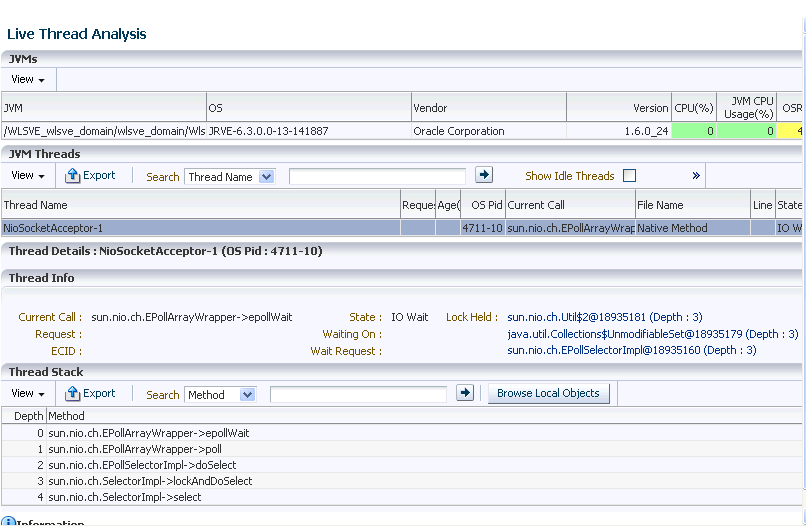Run the JVM Threads search arrow
This screenshot has height=526, width=806.
484,175
